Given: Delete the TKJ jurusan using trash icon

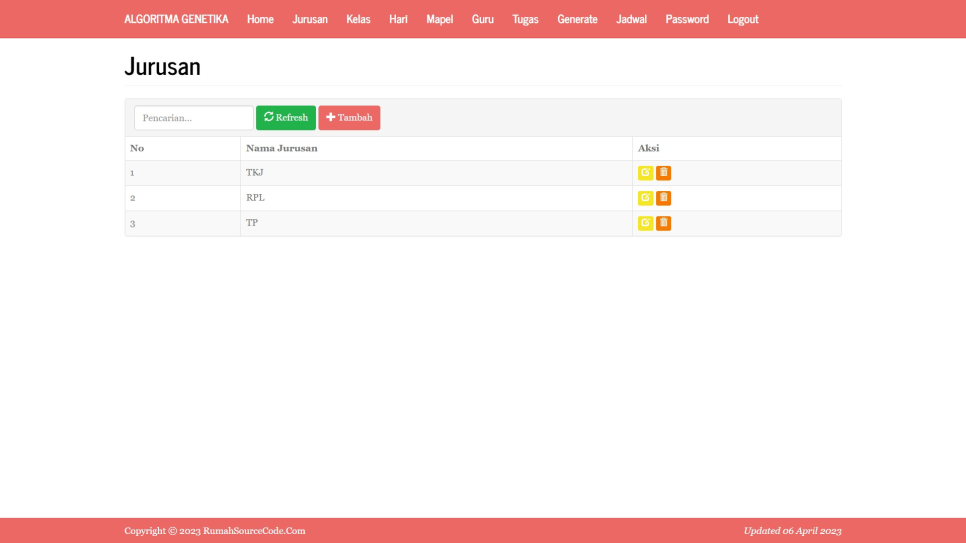Looking at the screenshot, I should [663, 173].
